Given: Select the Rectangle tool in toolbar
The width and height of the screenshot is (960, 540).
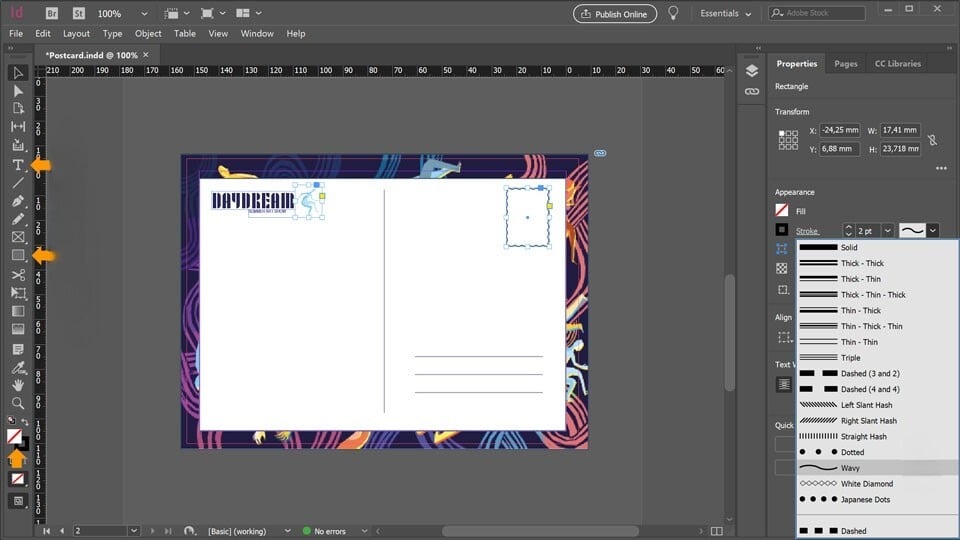Looking at the screenshot, I should [18, 256].
